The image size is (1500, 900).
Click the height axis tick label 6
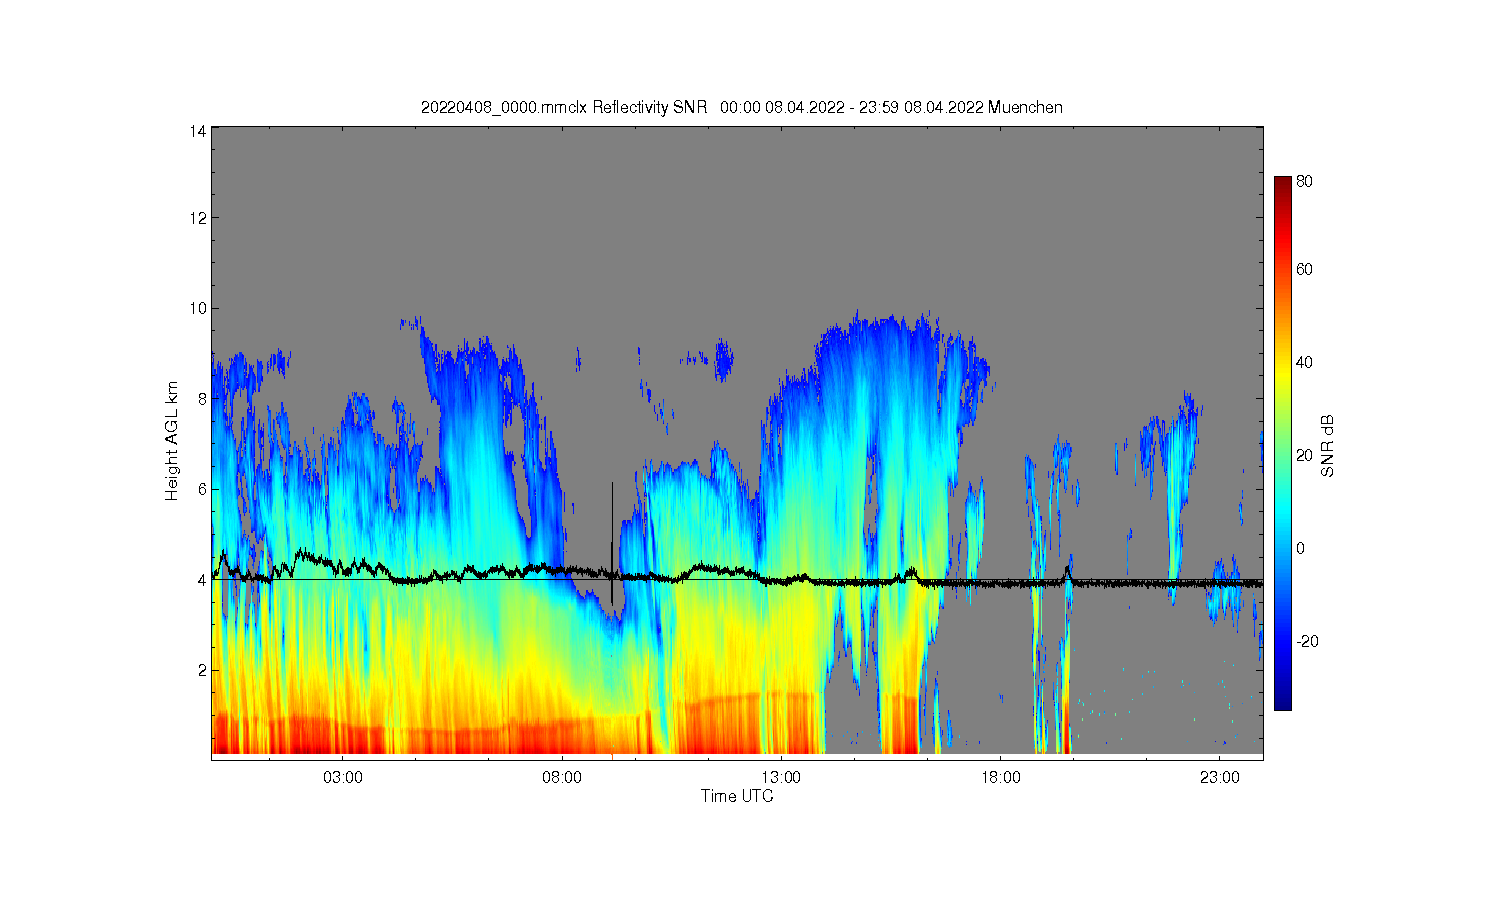[202, 489]
